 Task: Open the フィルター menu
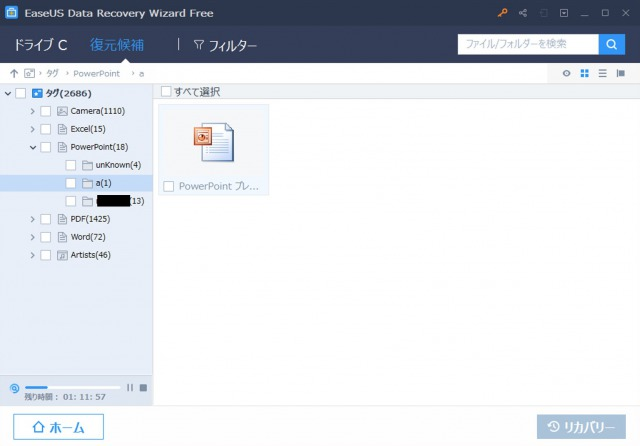225,45
